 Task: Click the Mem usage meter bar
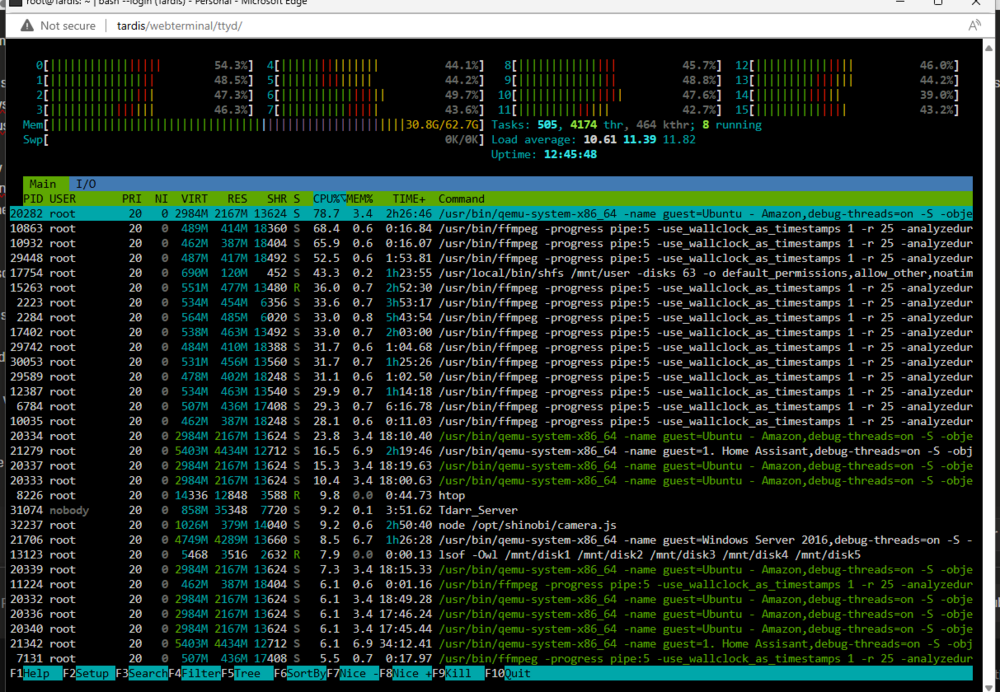point(253,125)
